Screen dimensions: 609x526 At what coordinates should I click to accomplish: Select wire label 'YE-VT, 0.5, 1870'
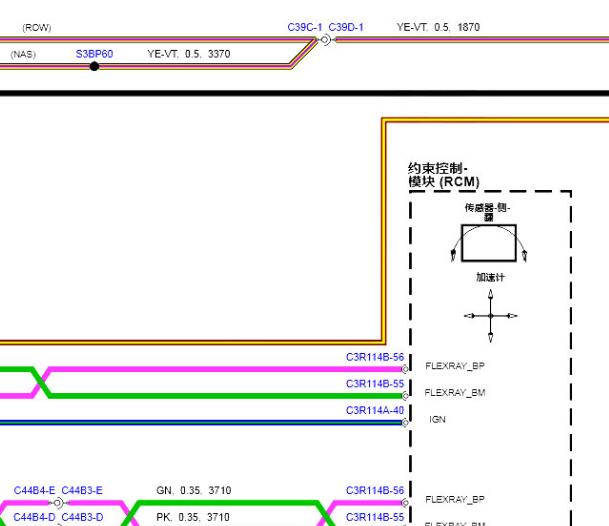point(438,27)
